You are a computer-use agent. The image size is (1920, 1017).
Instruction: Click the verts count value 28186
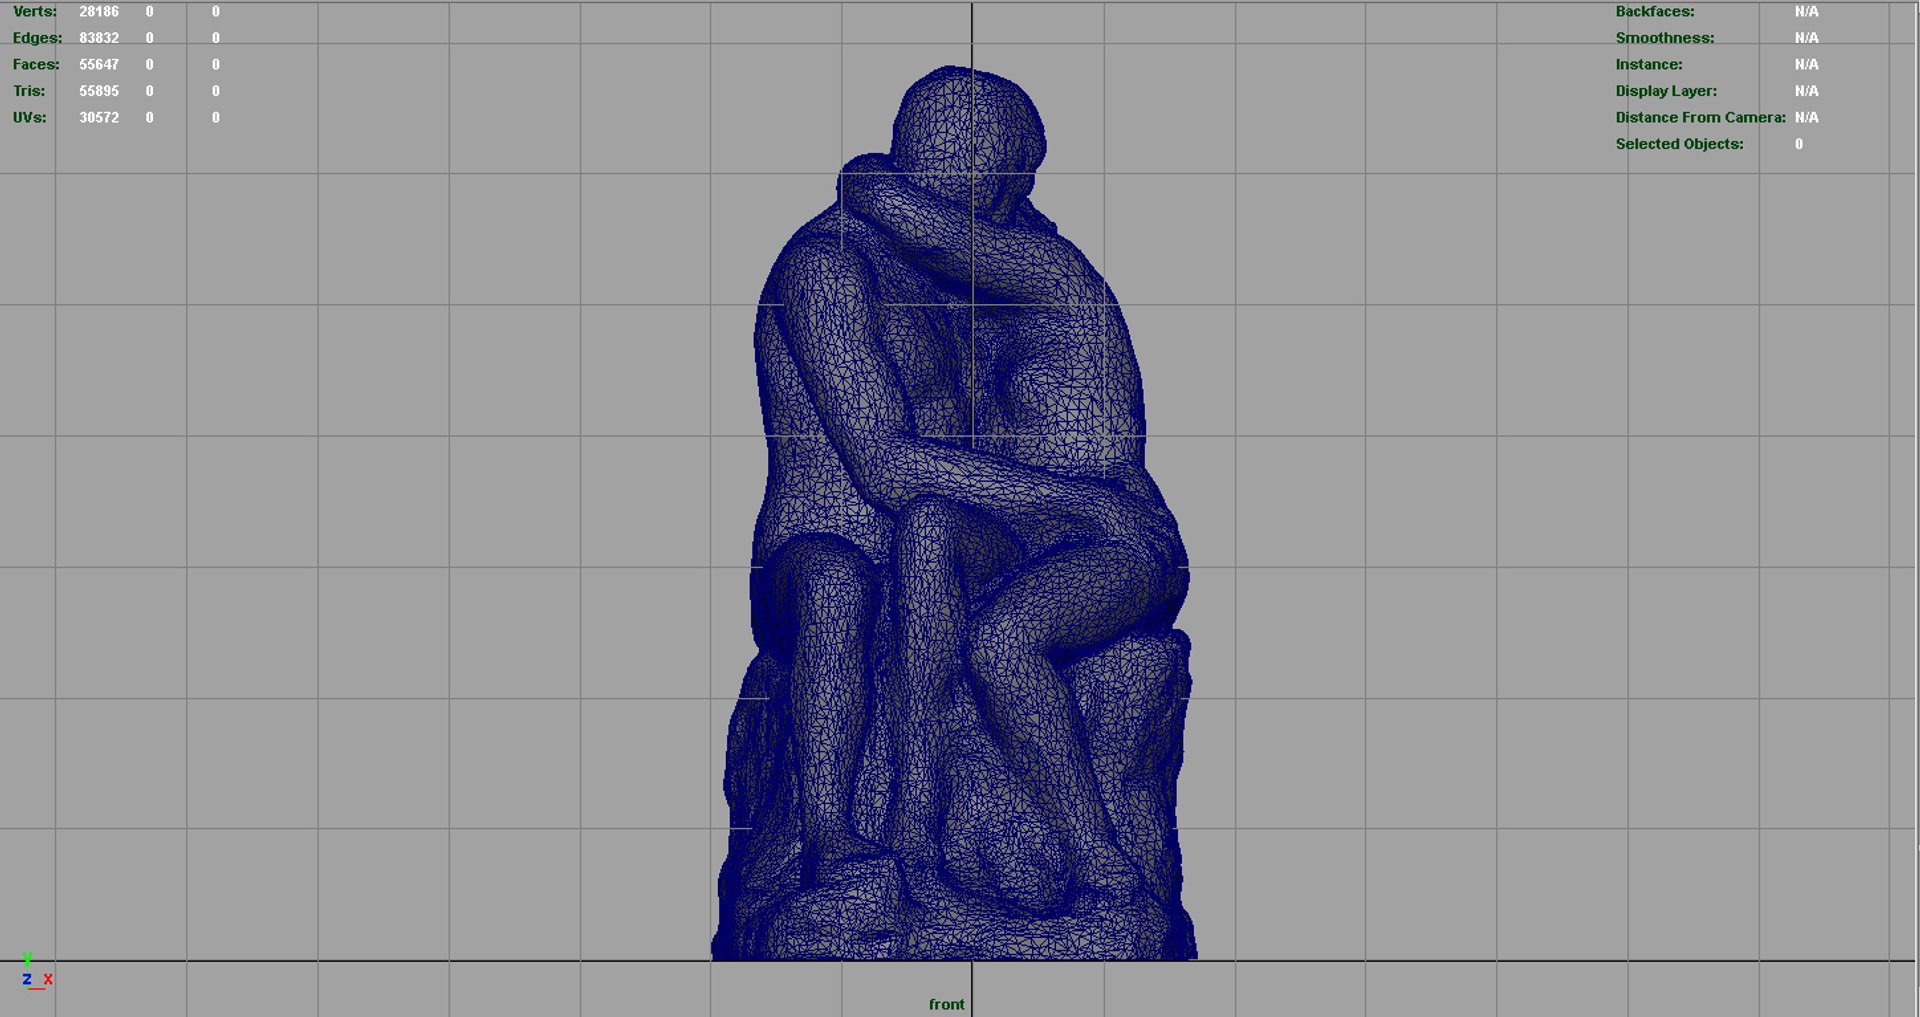tap(99, 11)
